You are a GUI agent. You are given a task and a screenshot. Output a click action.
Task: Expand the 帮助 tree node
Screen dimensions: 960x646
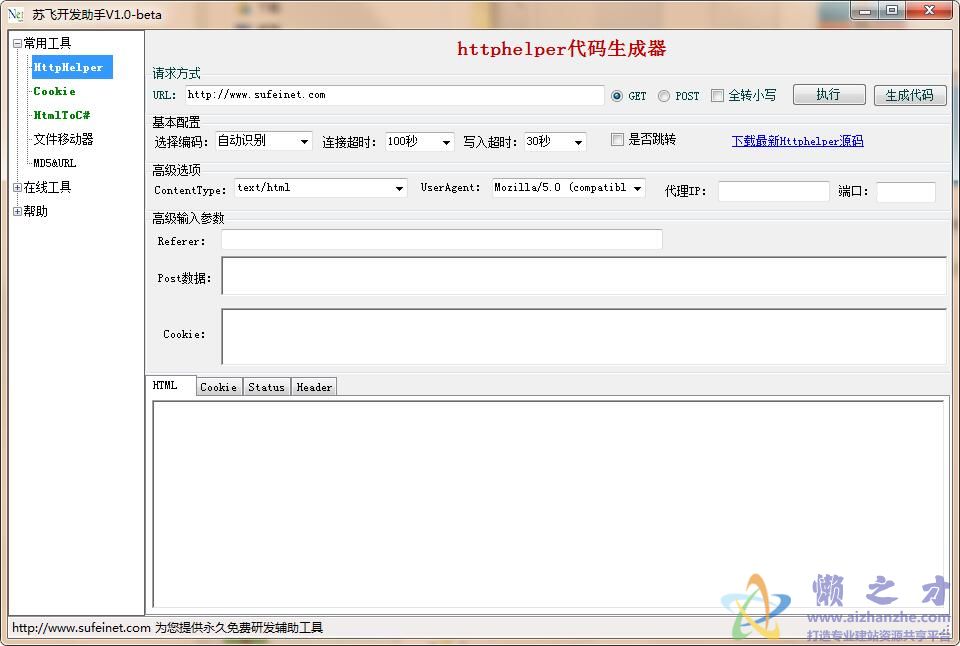(16, 211)
